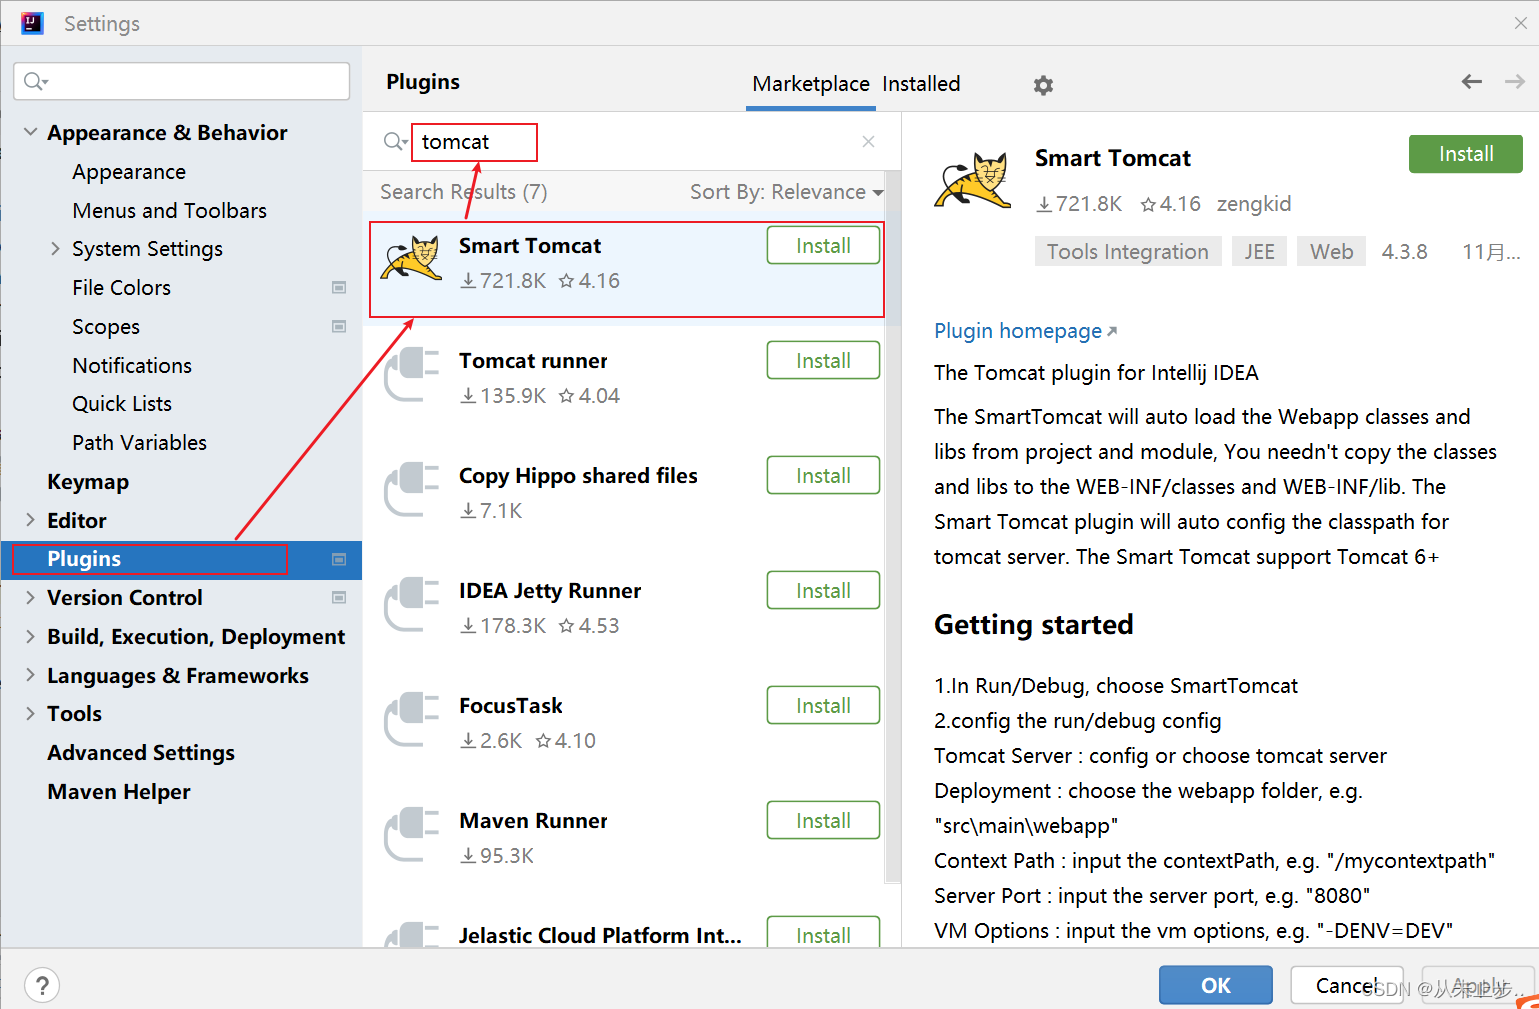Viewport: 1539px width, 1009px height.
Task: Select the File Colors settings item
Action: [x=121, y=288]
